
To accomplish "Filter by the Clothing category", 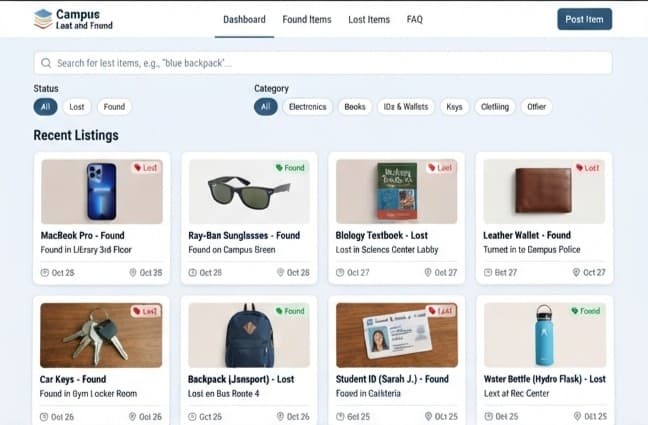I will [495, 107].
